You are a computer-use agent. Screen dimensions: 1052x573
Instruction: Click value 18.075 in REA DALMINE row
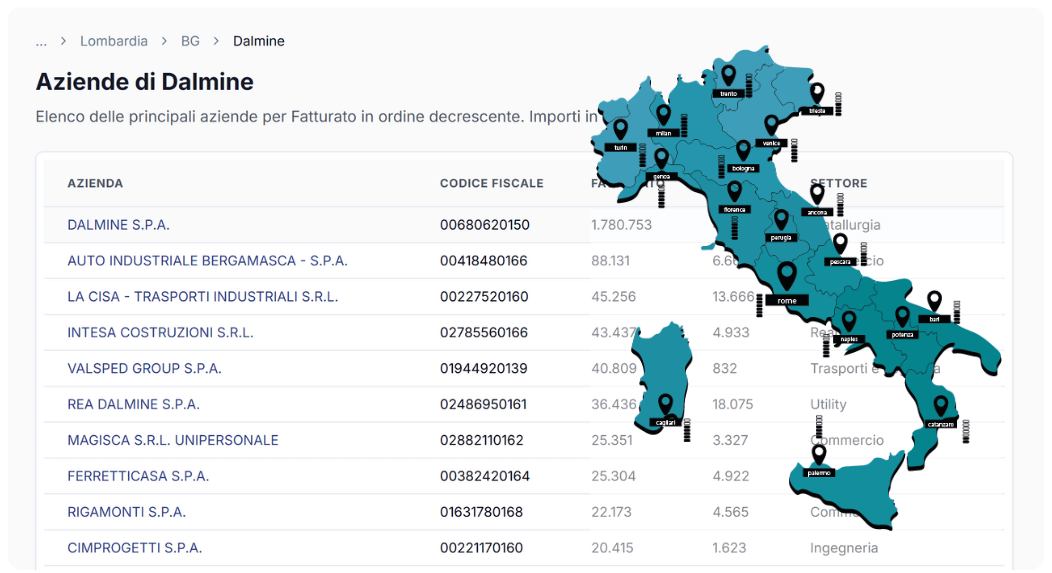tap(733, 404)
